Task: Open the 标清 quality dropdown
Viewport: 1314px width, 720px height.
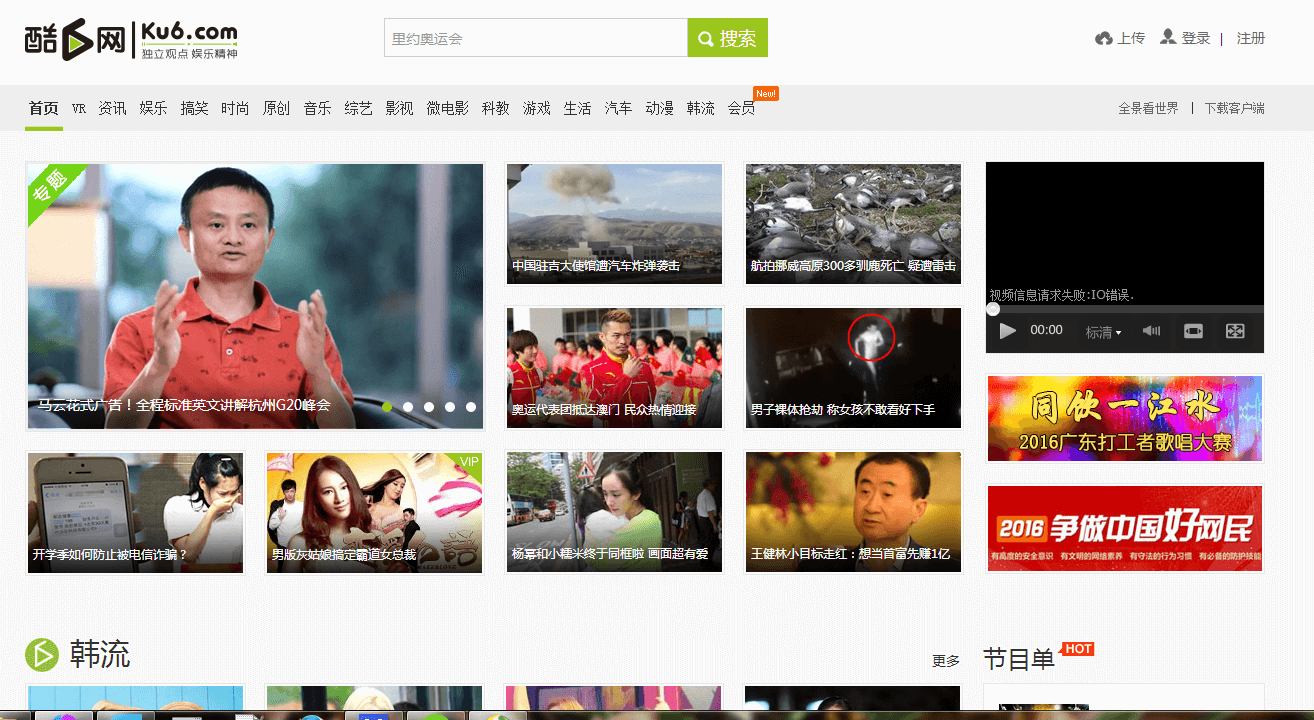Action: [x=1103, y=332]
